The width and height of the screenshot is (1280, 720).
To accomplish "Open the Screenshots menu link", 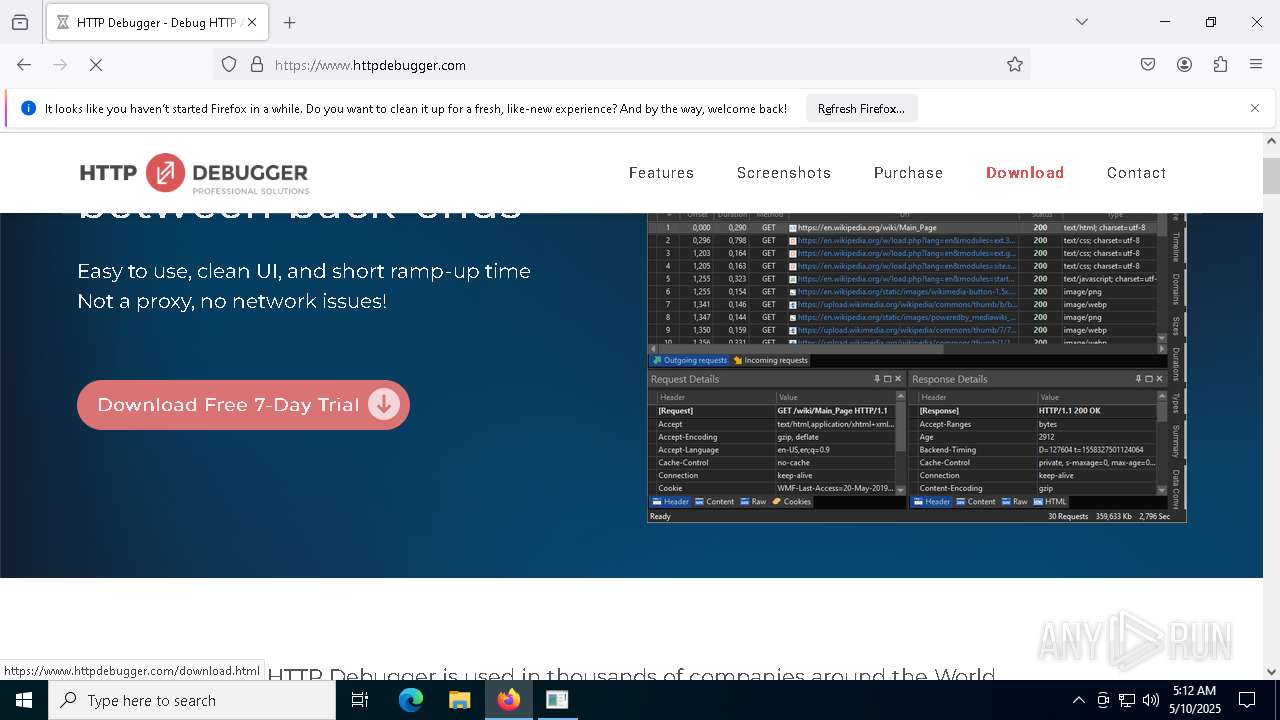I will pos(784,173).
